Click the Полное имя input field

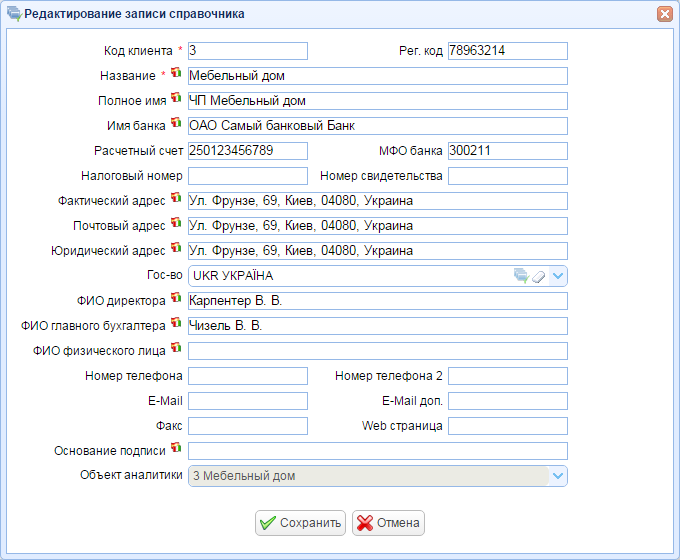click(378, 101)
